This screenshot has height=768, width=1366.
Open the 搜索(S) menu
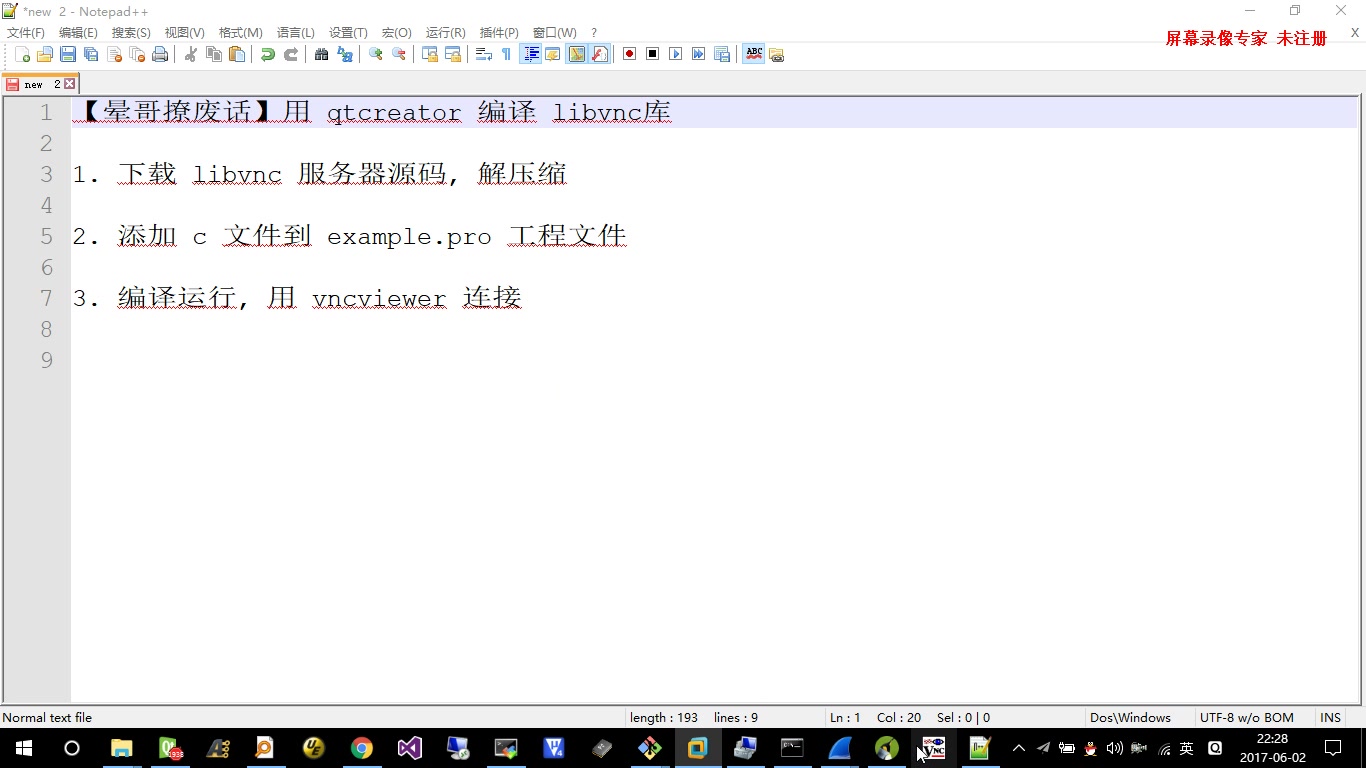pyautogui.click(x=131, y=33)
